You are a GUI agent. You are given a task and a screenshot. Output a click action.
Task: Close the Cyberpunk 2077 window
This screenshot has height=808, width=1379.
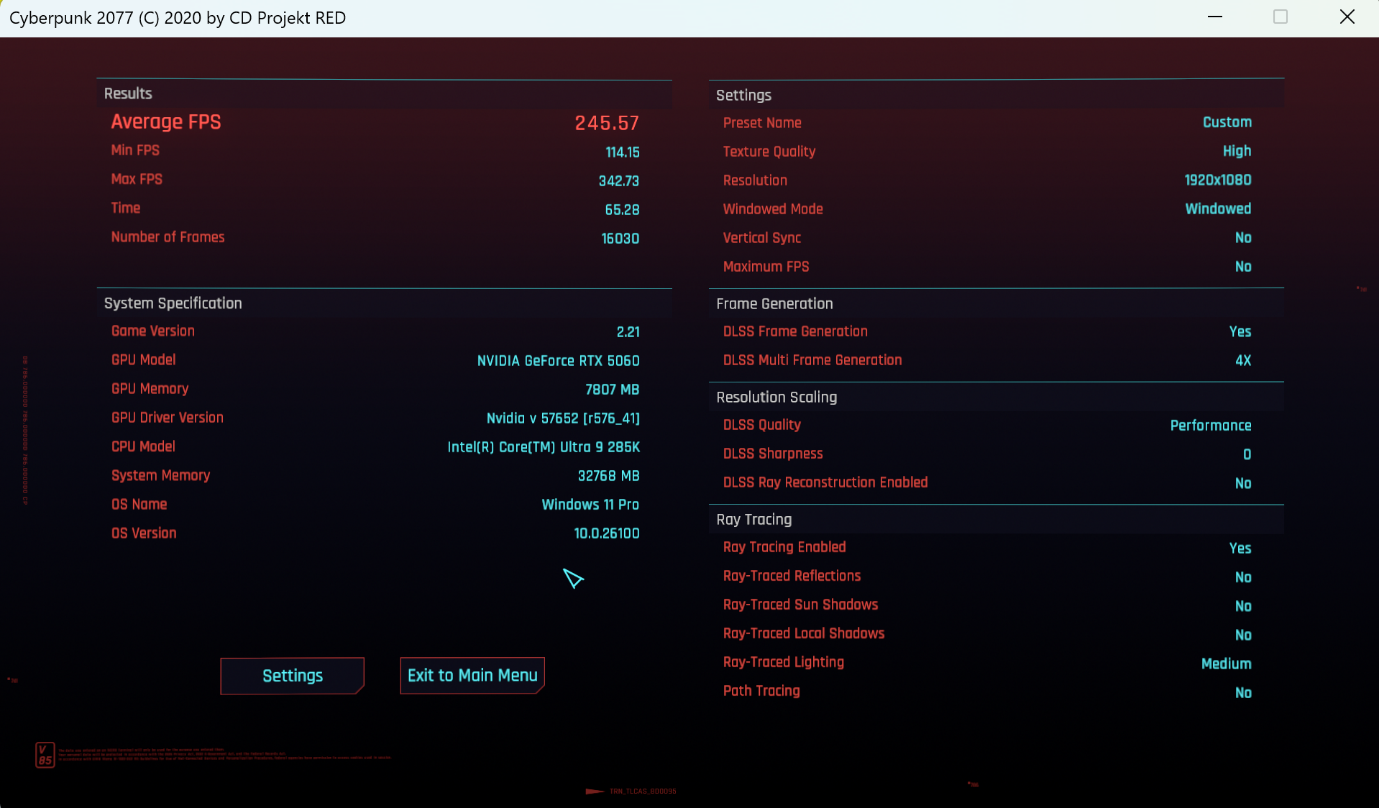pyautogui.click(x=1347, y=18)
